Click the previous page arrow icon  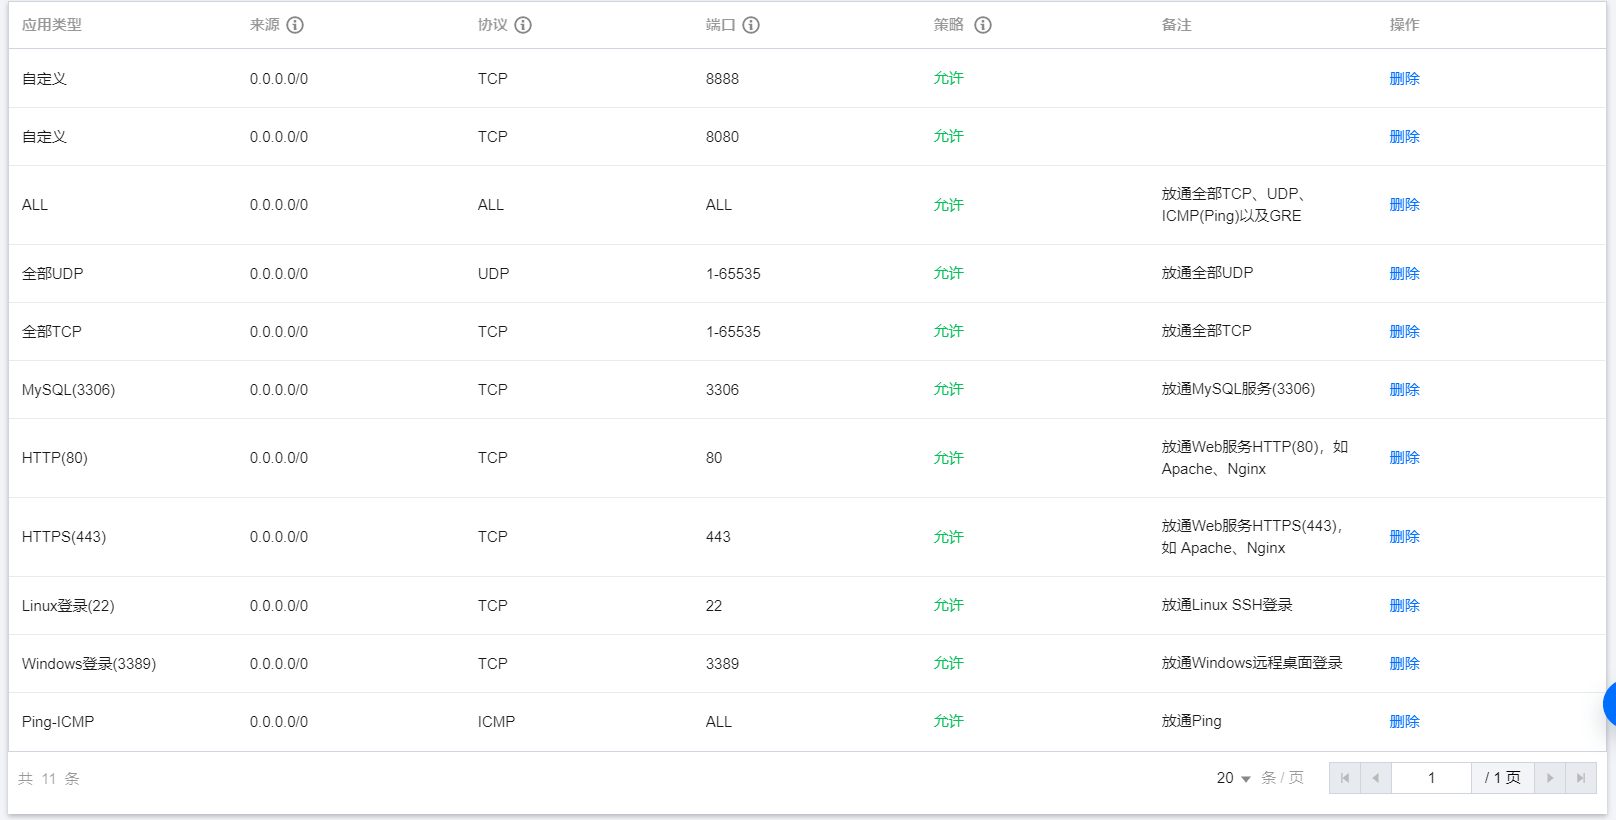[1376, 778]
